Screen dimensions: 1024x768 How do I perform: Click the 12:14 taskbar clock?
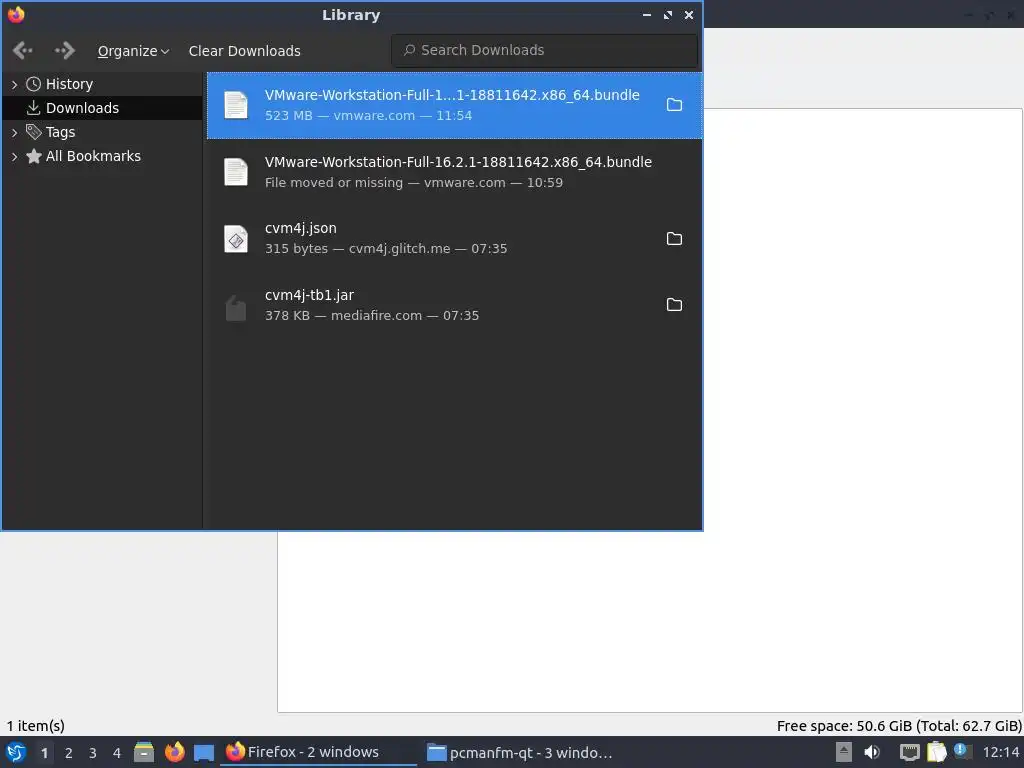click(x=1000, y=752)
